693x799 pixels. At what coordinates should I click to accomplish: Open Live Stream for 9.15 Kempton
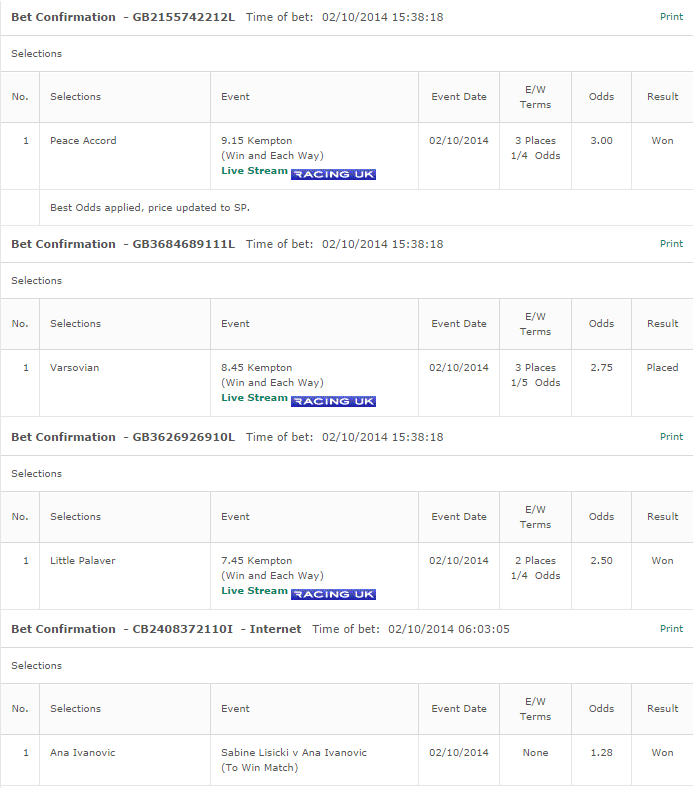tap(254, 171)
